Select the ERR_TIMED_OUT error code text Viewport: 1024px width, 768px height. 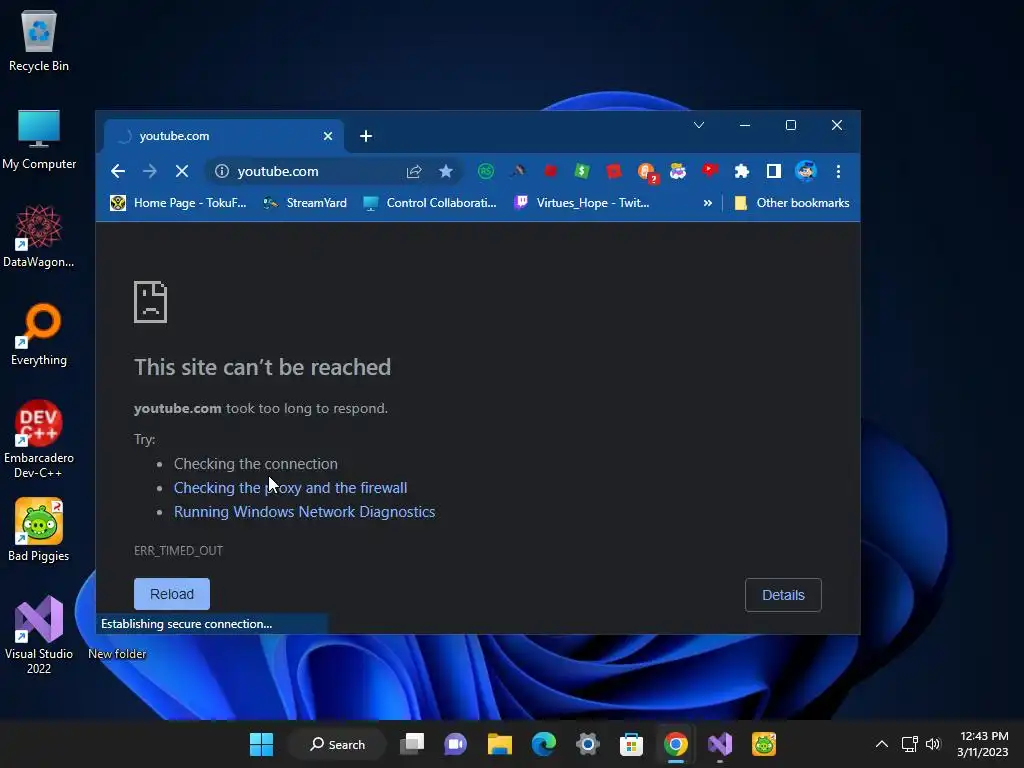point(178,551)
